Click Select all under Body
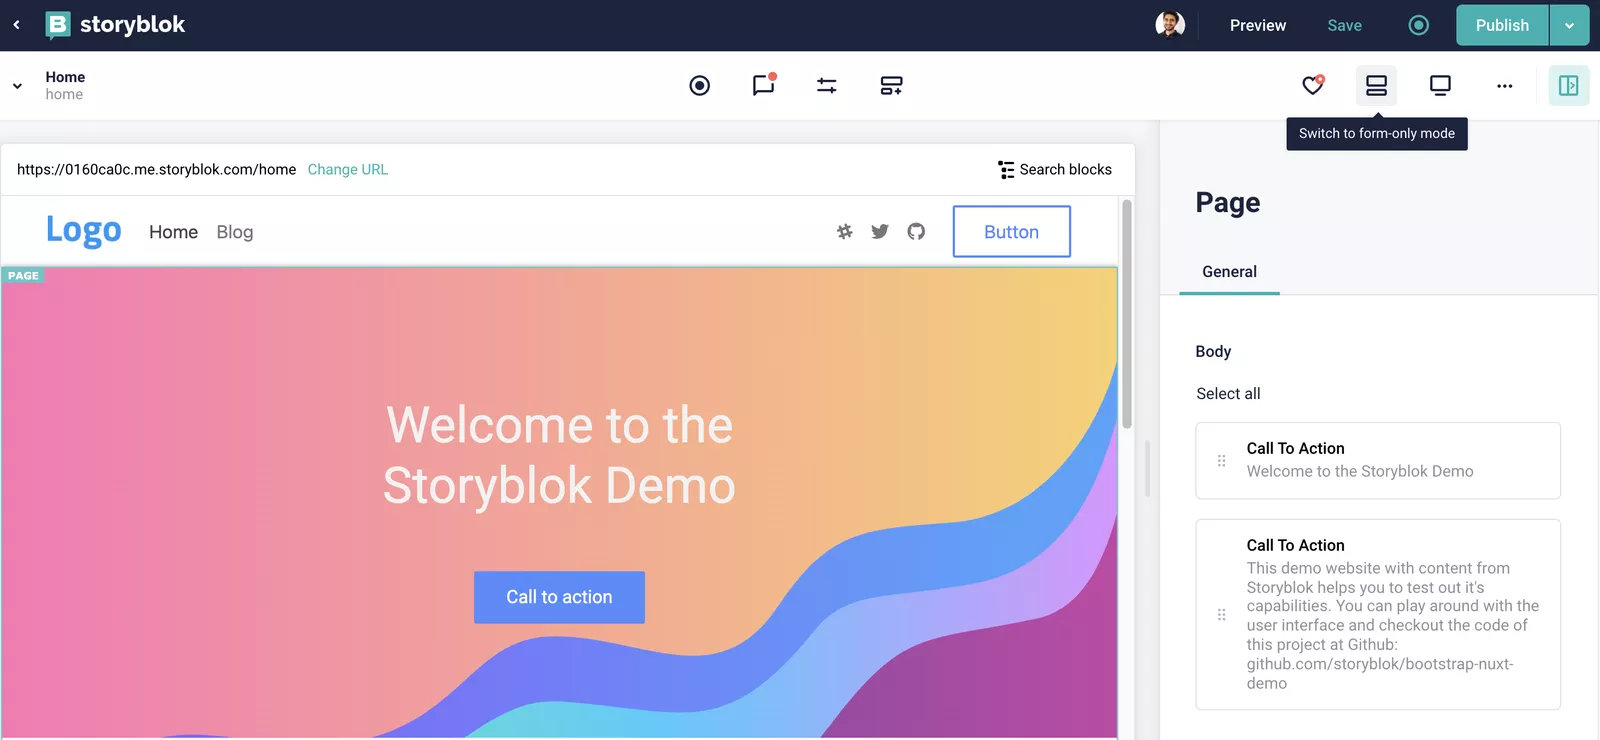The height and width of the screenshot is (740, 1600). (x=1228, y=393)
